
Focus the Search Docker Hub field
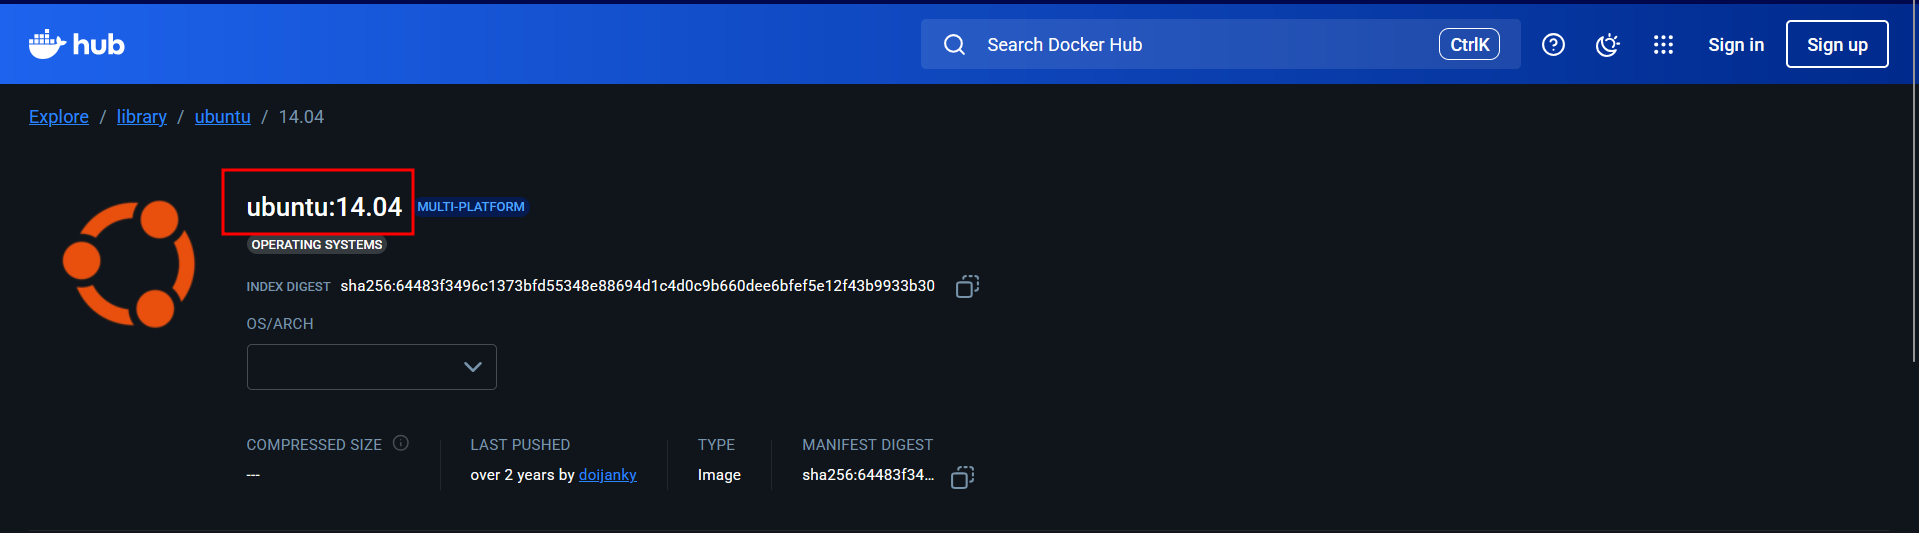tap(1200, 45)
